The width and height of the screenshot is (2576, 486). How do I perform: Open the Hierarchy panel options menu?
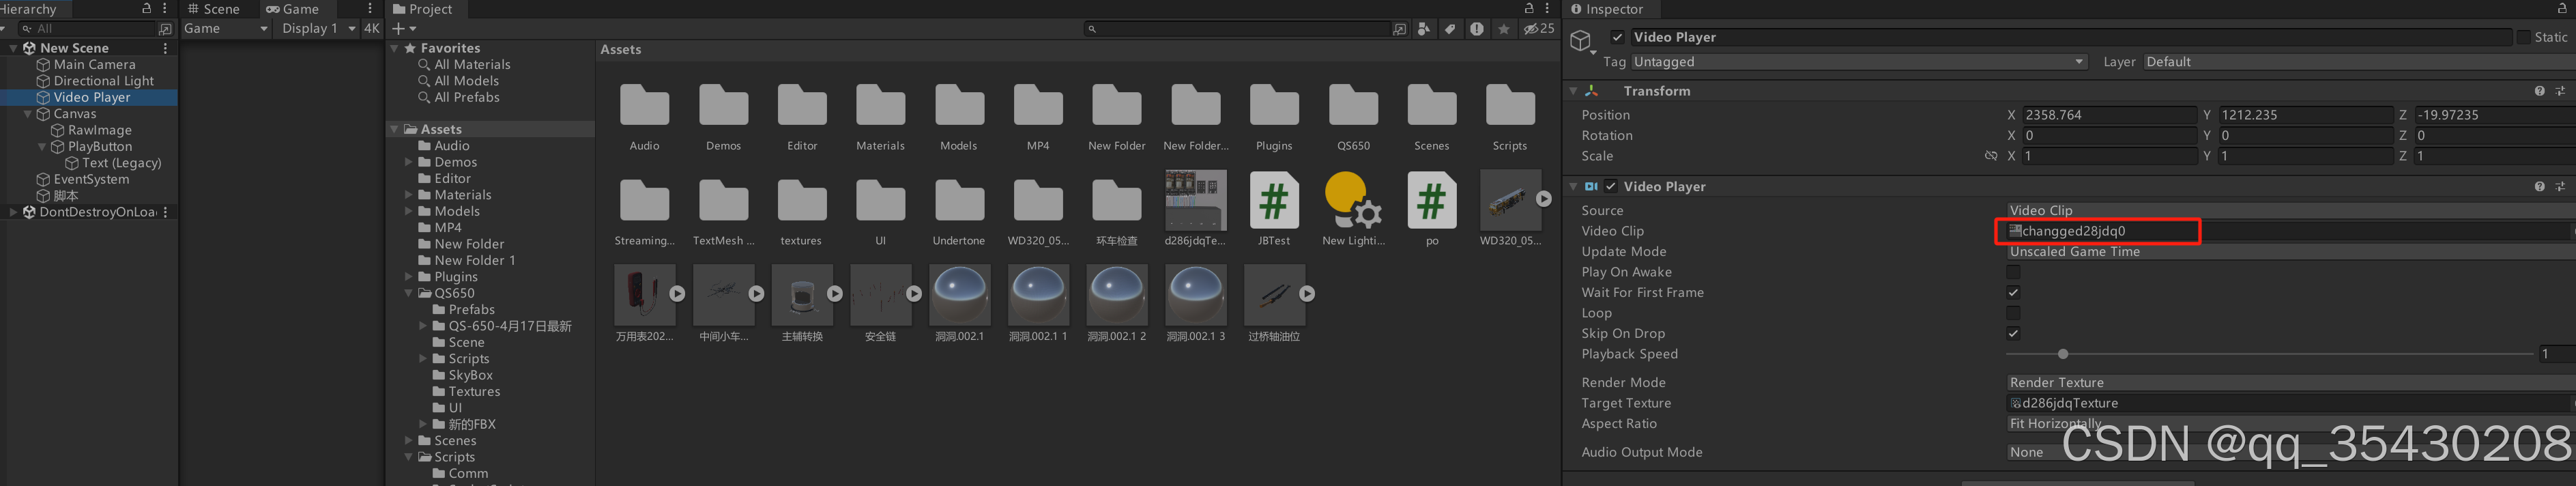[x=165, y=8]
